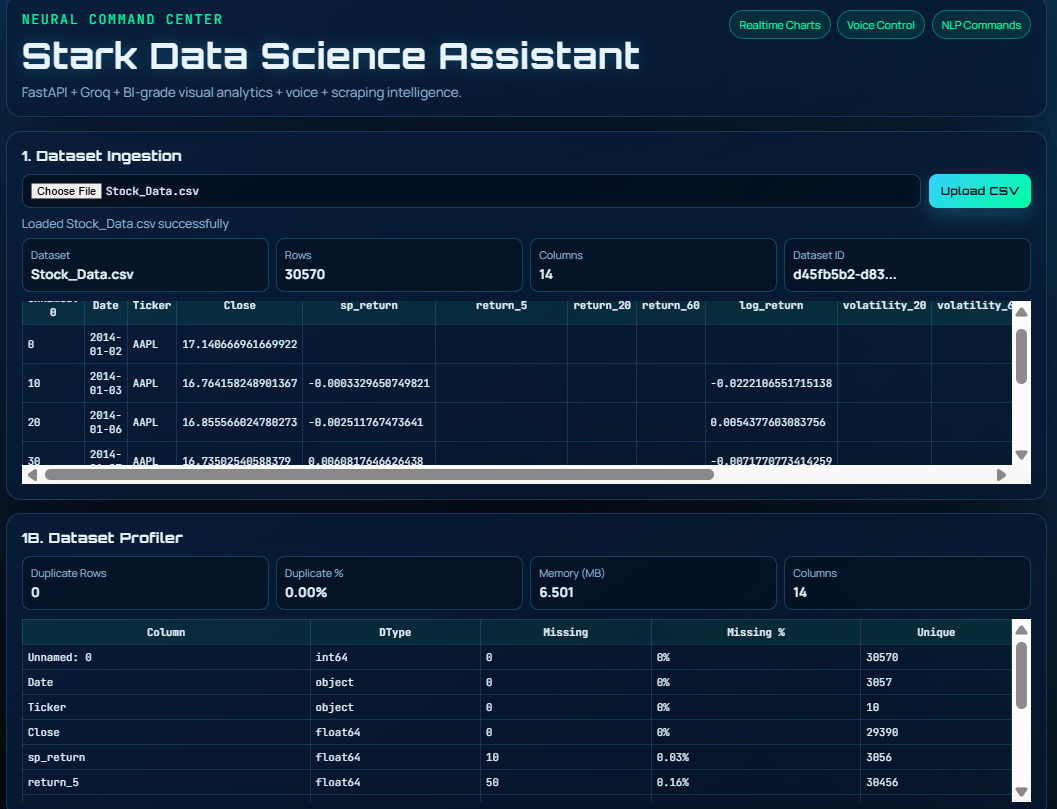Viewport: 1057px width, 809px height.
Task: Click the Voice Control pill
Action: click(880, 25)
